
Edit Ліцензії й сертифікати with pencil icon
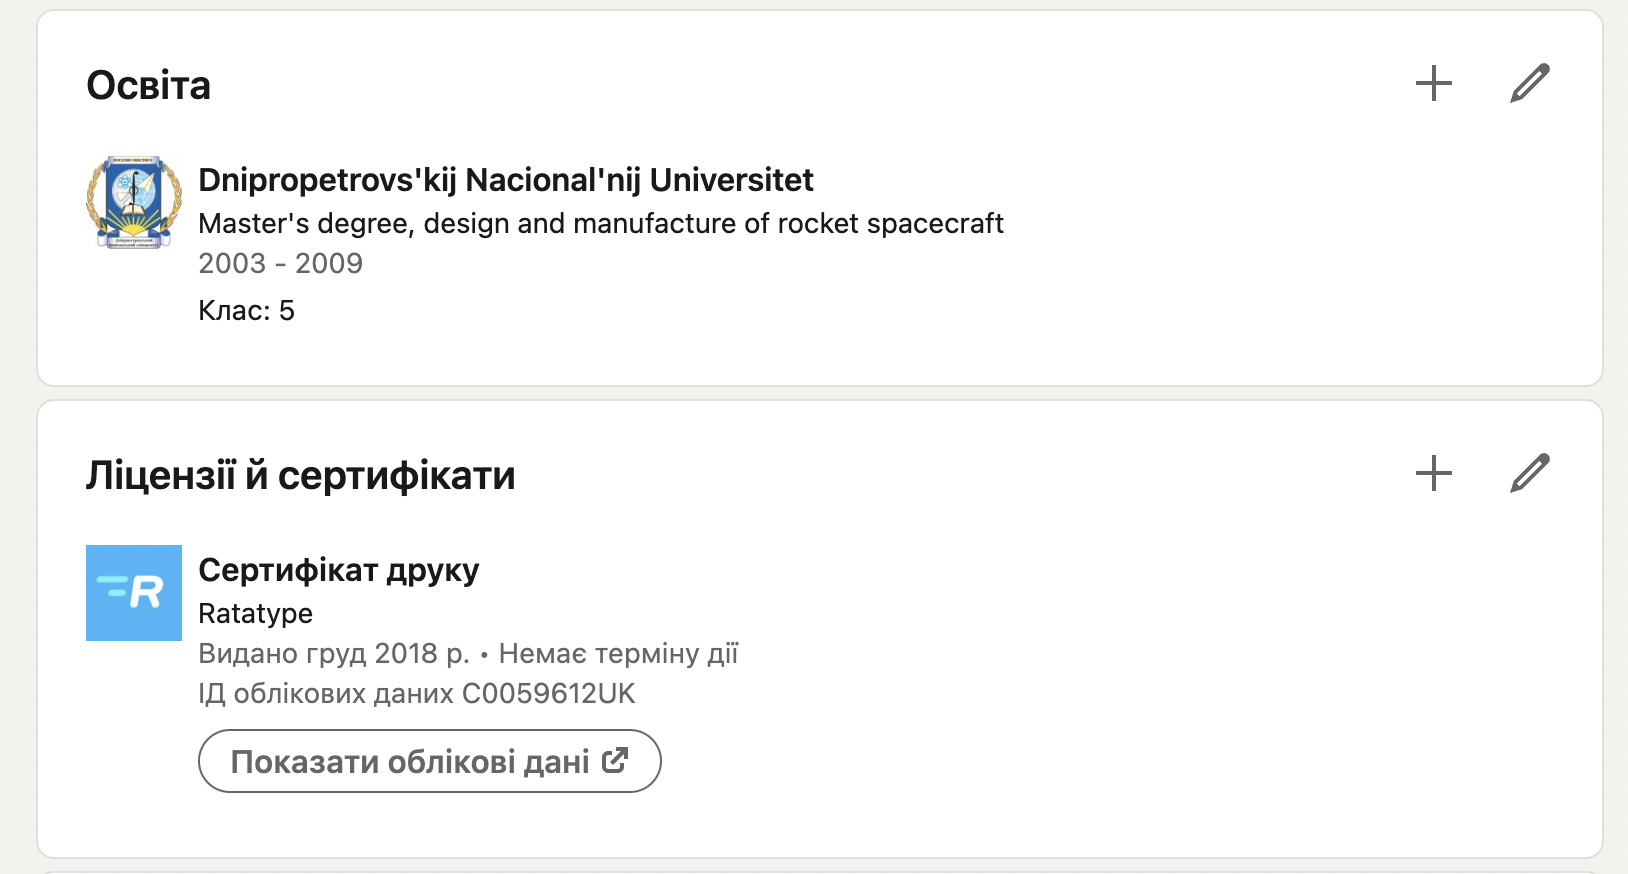tap(1529, 473)
